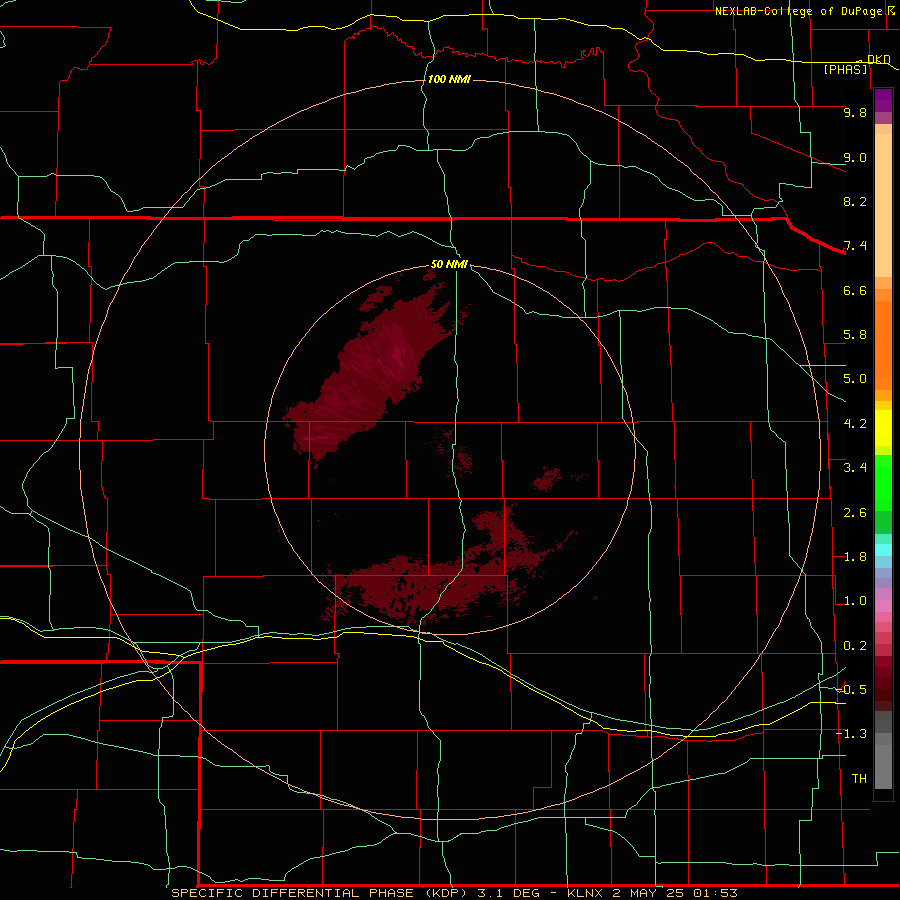Image resolution: width=900 pixels, height=900 pixels.
Task: Click the 1.0 value on the color scale
Action: tap(855, 601)
